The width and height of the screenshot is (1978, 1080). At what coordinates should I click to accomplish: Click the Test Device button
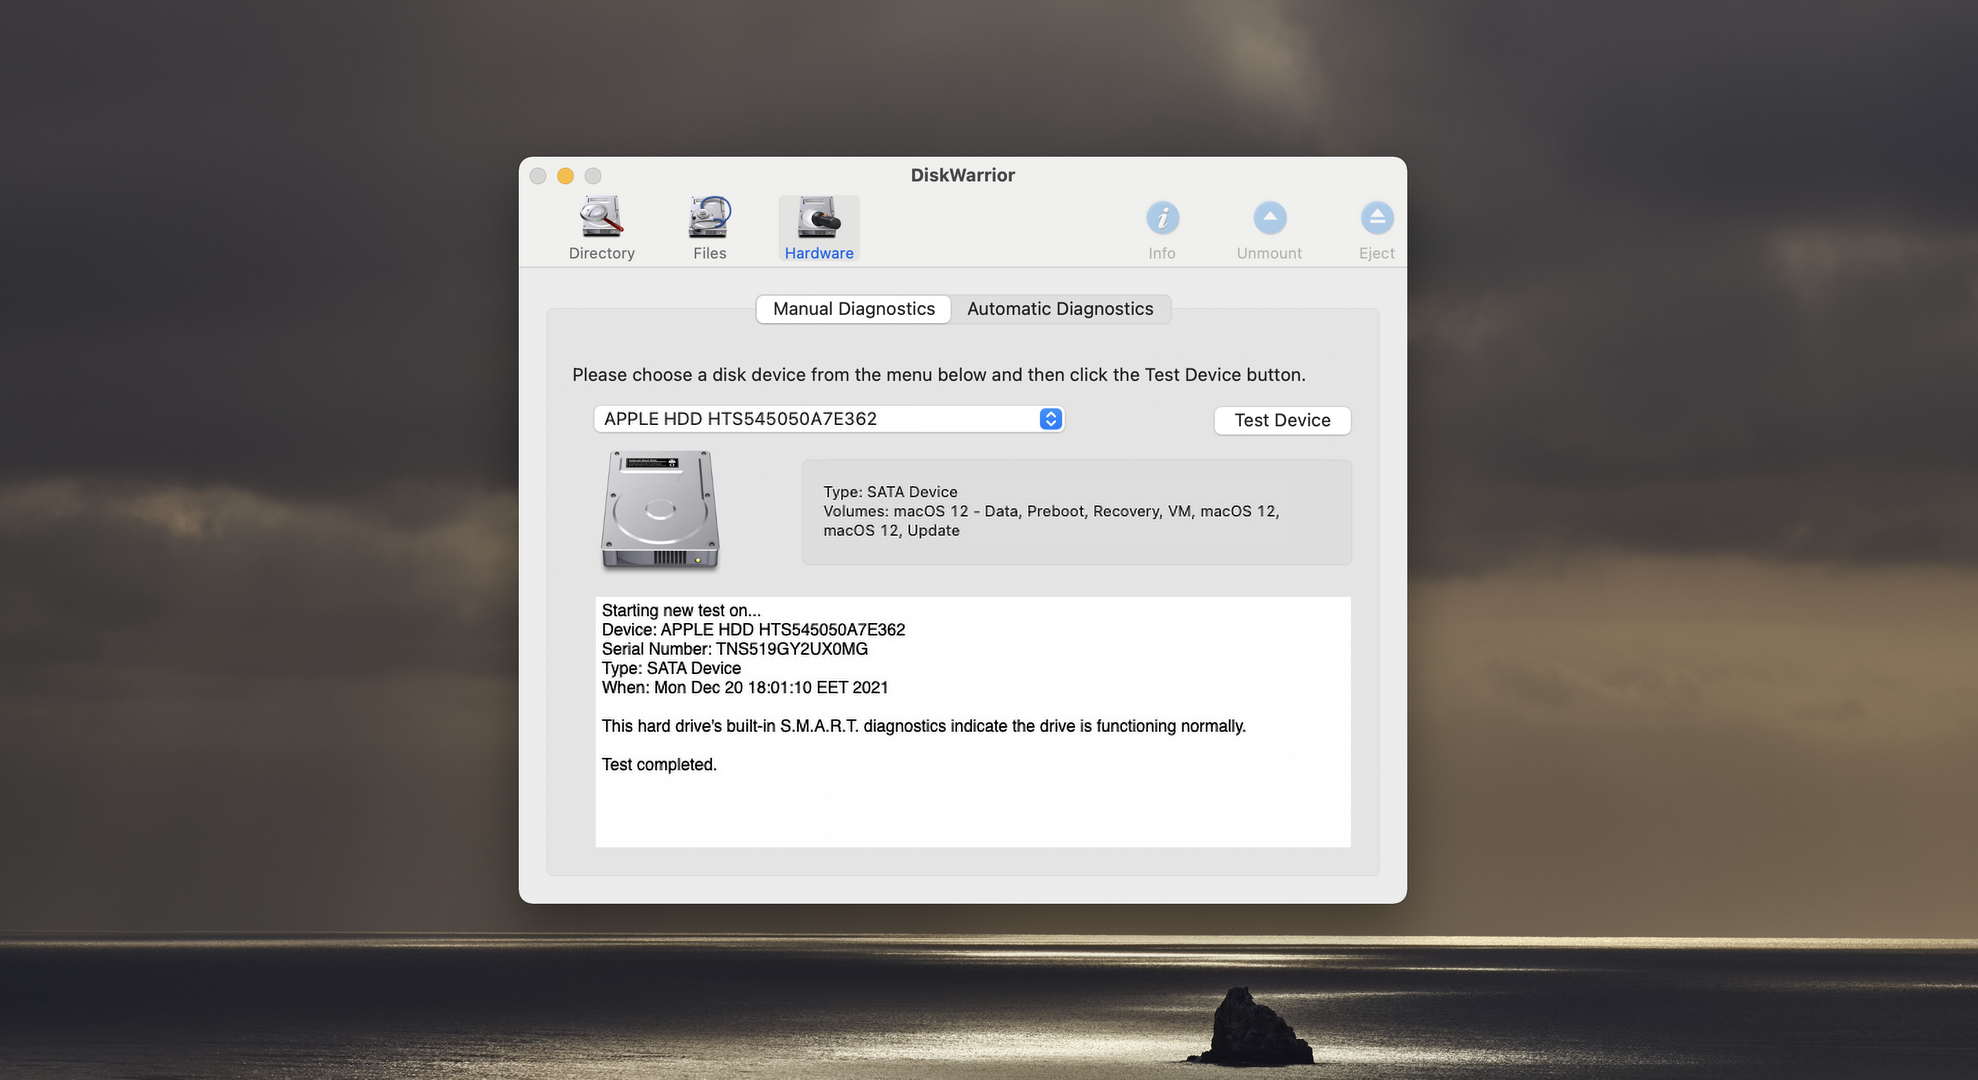click(1282, 420)
